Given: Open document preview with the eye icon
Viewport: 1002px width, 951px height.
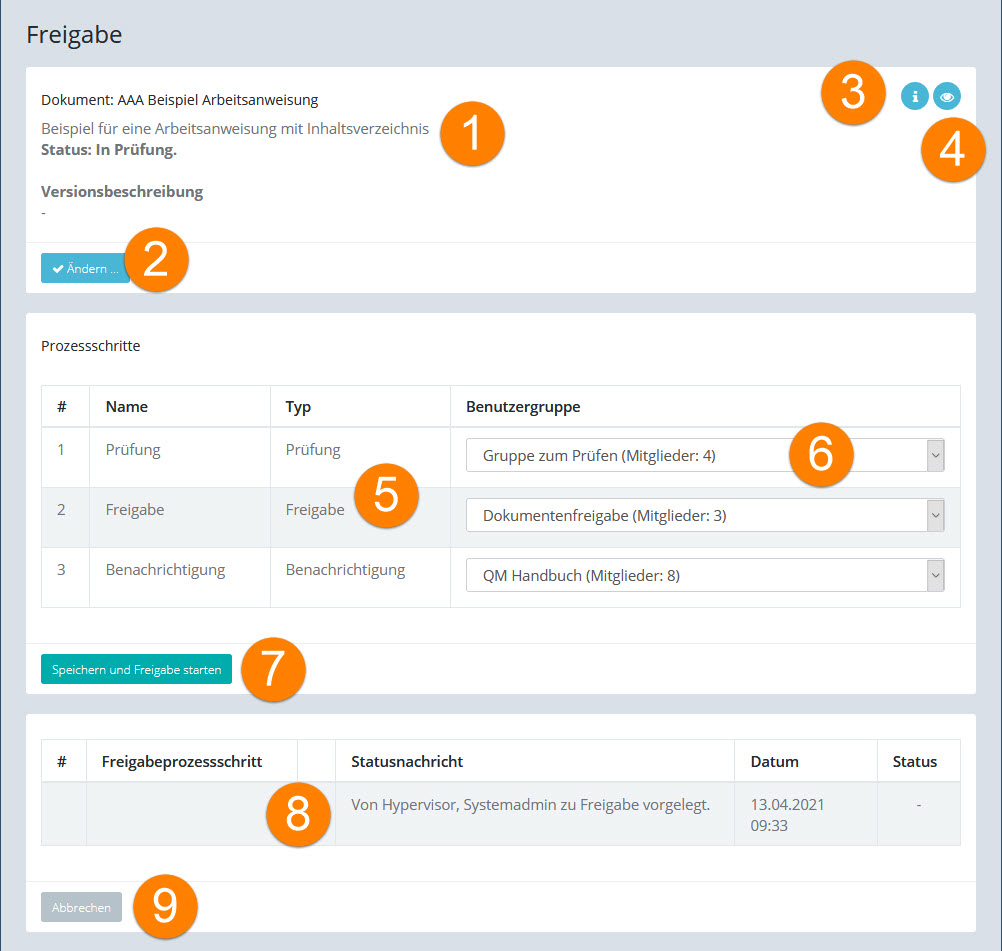Looking at the screenshot, I should (946, 96).
